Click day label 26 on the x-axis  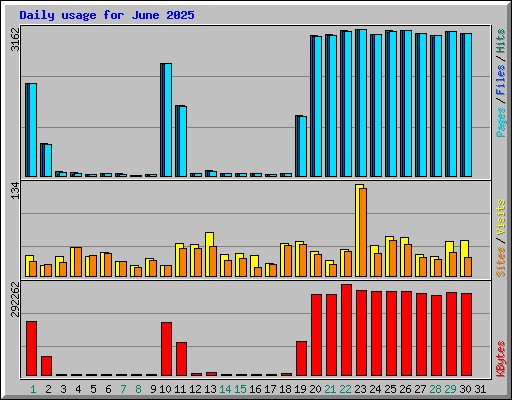coord(405,389)
